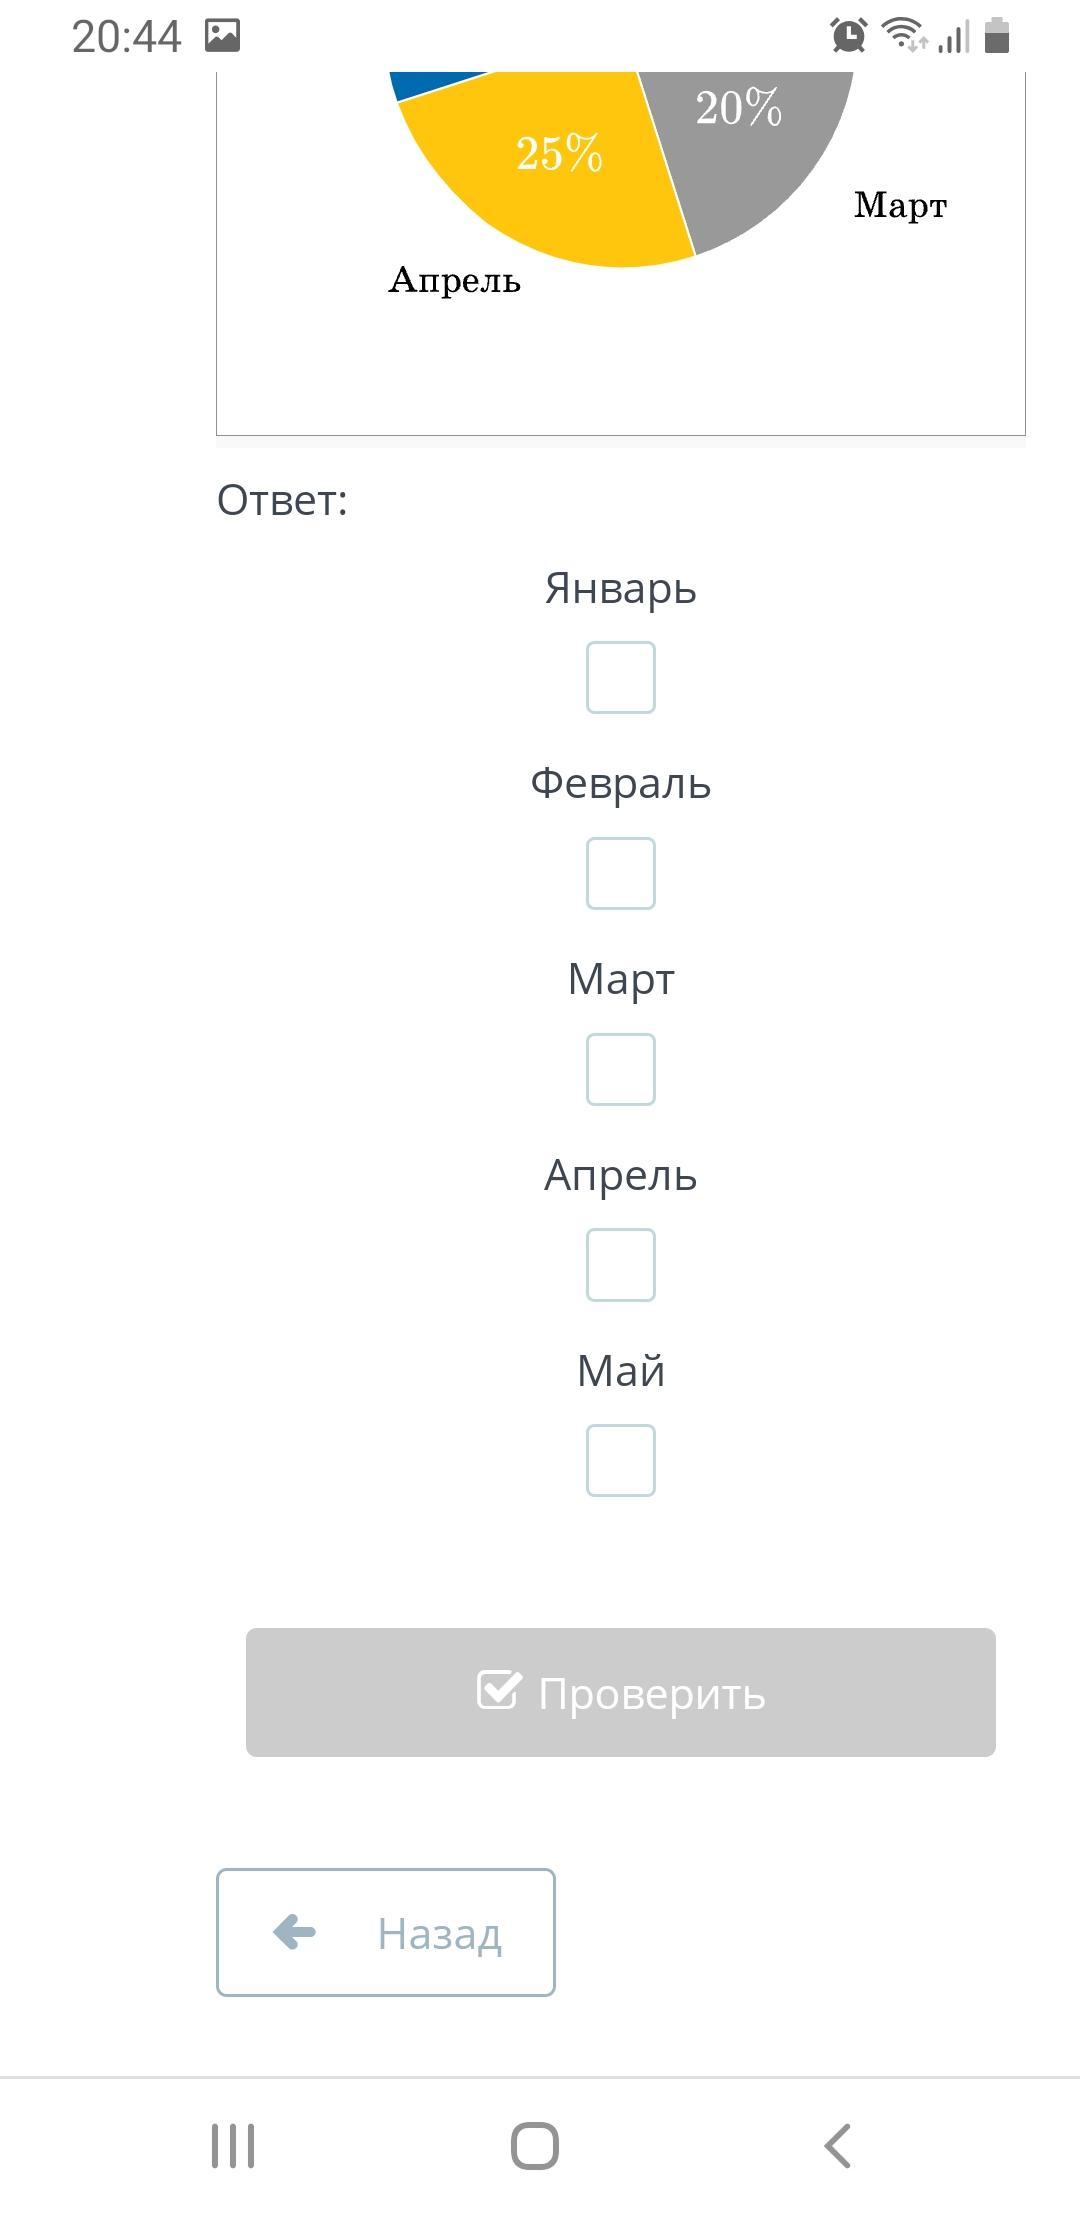Screen dimensions: 1080x2220
Task: Tap the alarm clock status icon
Action: tap(848, 36)
